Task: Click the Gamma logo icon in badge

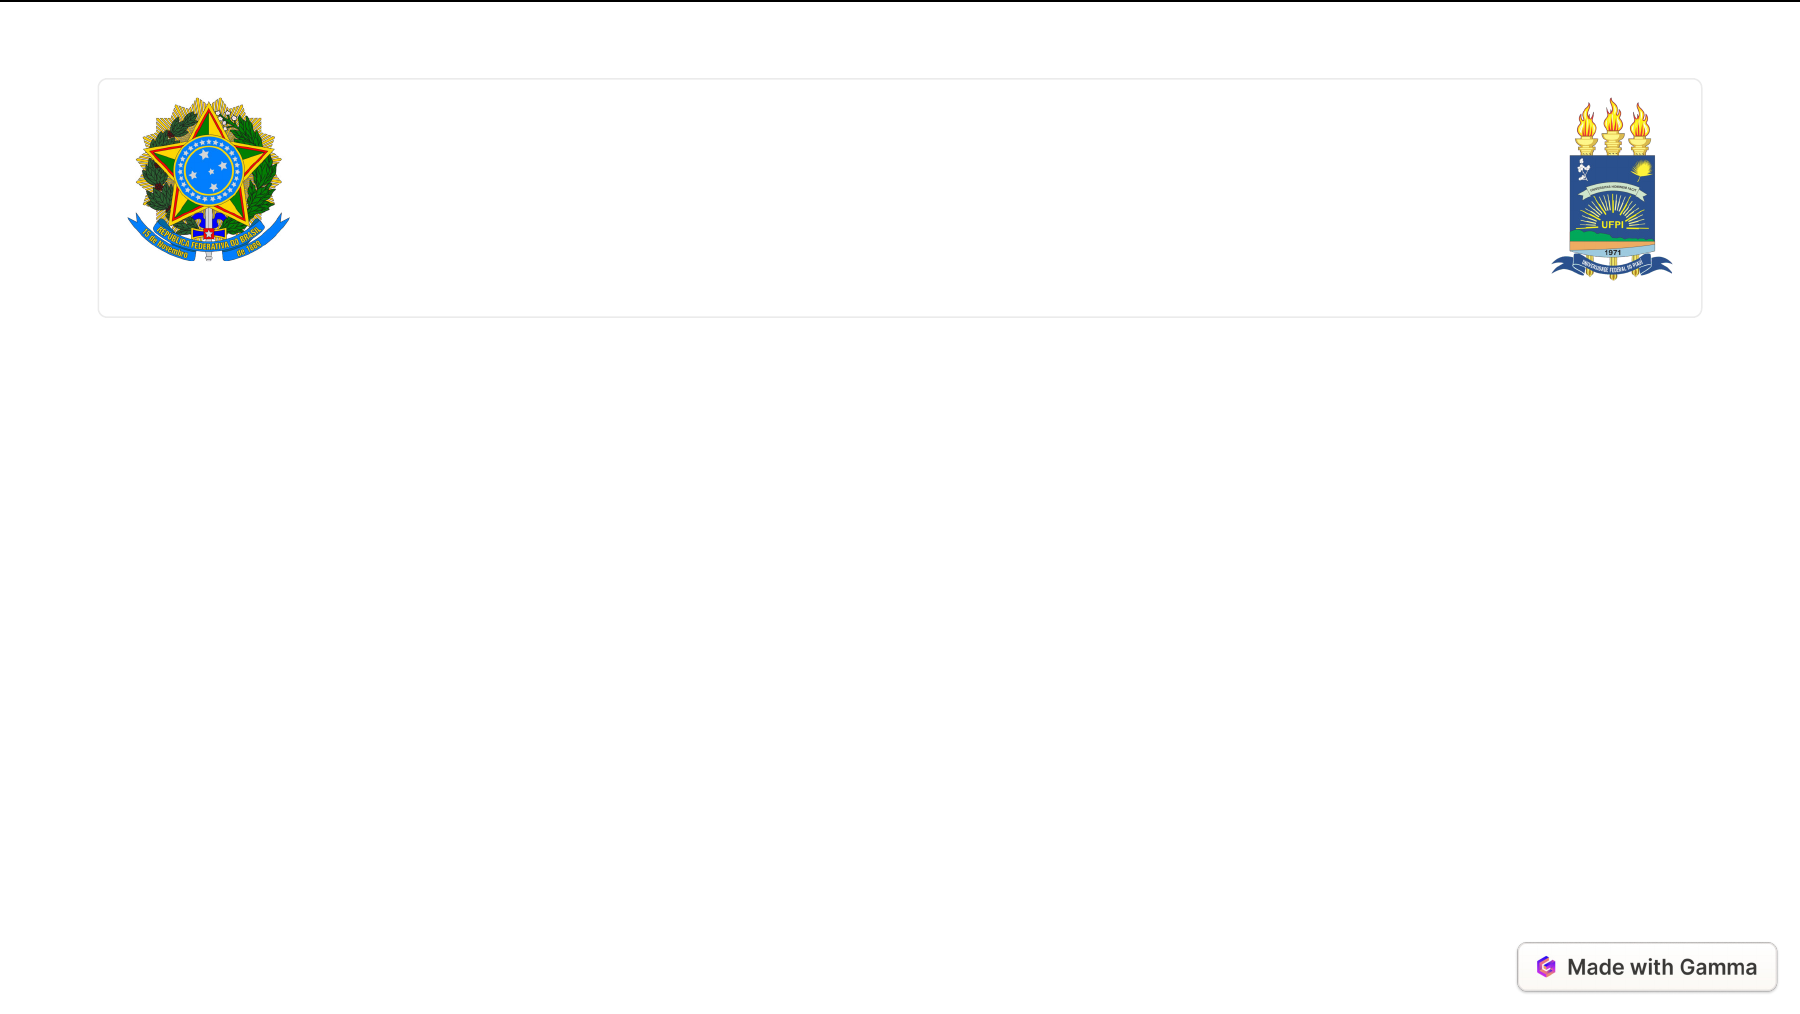Action: [x=1546, y=967]
